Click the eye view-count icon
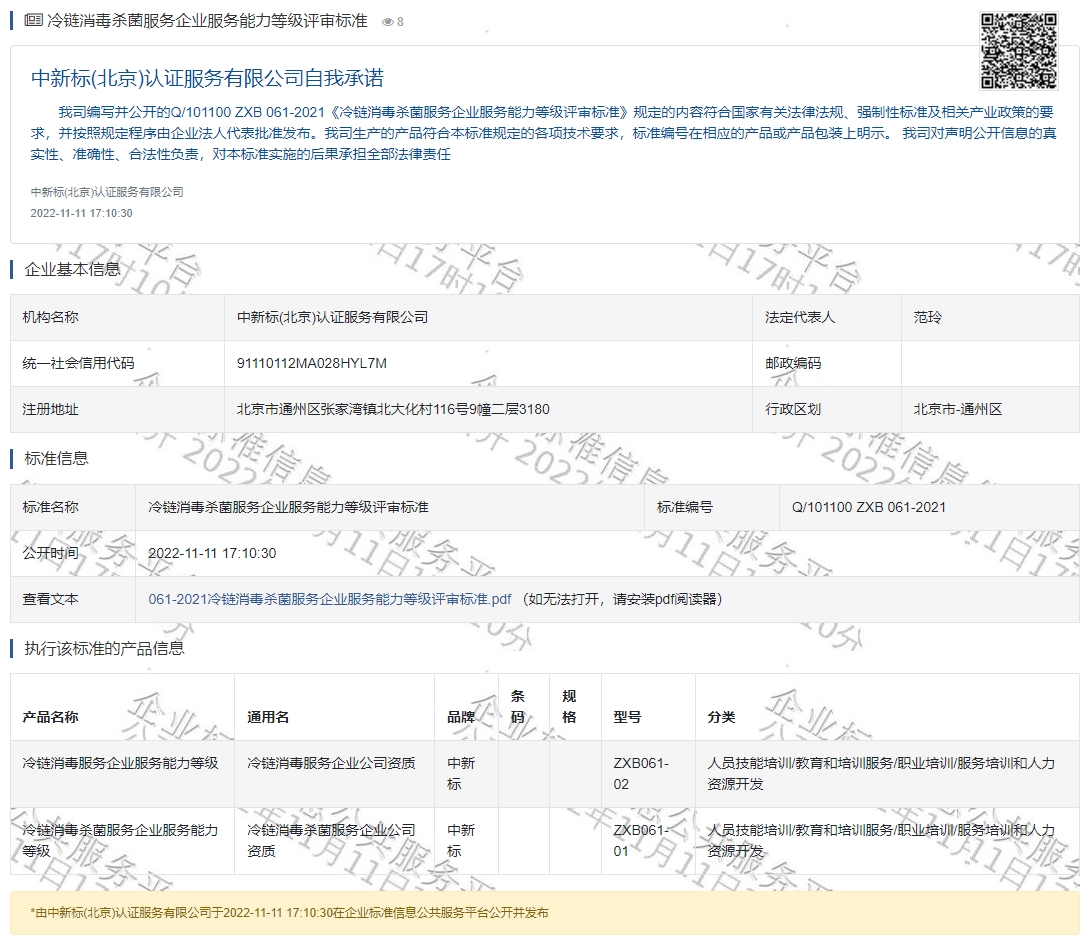 coord(388,22)
